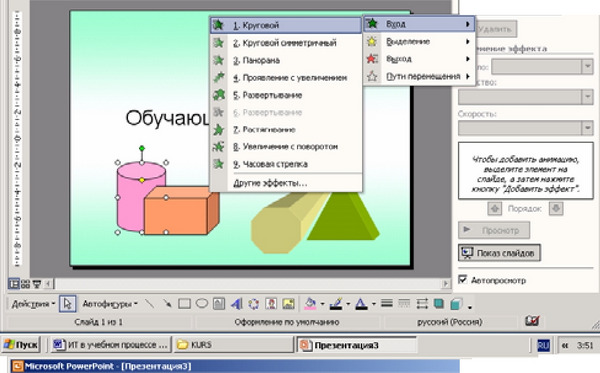Select the orange box shape on slide
The width and height of the screenshot is (600, 373).
click(181, 211)
